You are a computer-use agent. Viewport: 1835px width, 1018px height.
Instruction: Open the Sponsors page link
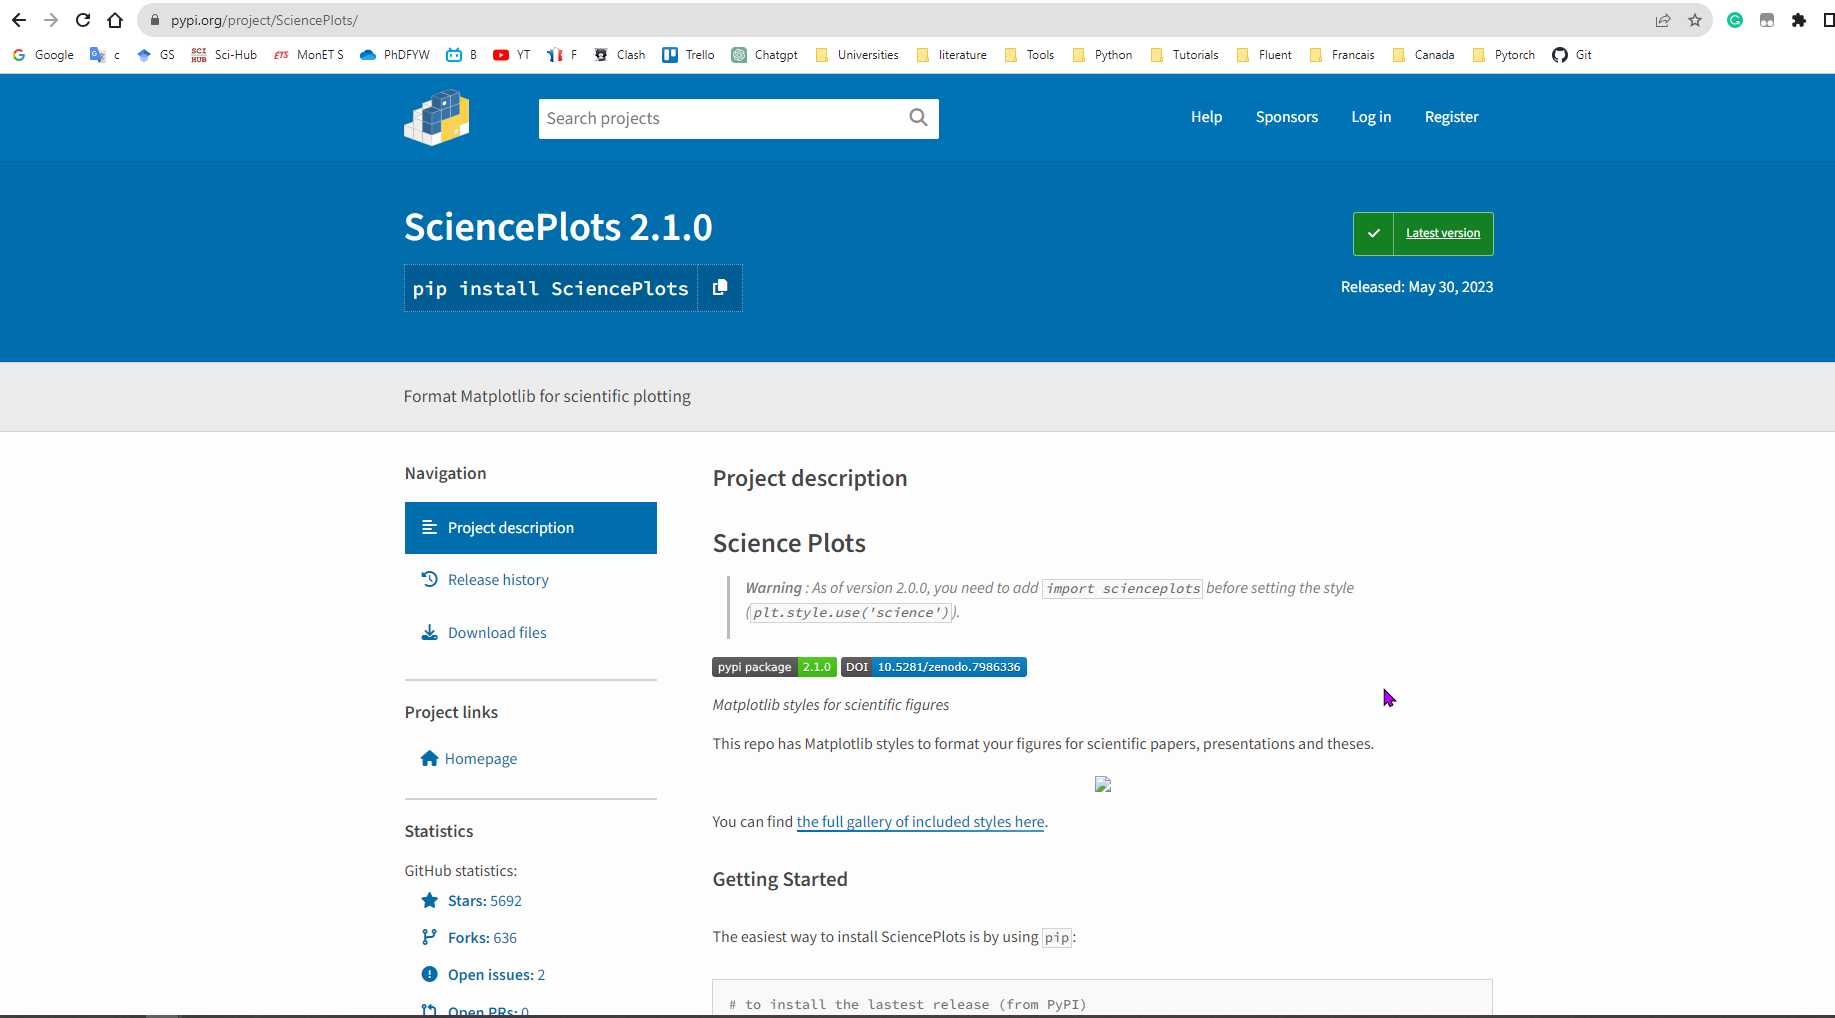click(1286, 117)
